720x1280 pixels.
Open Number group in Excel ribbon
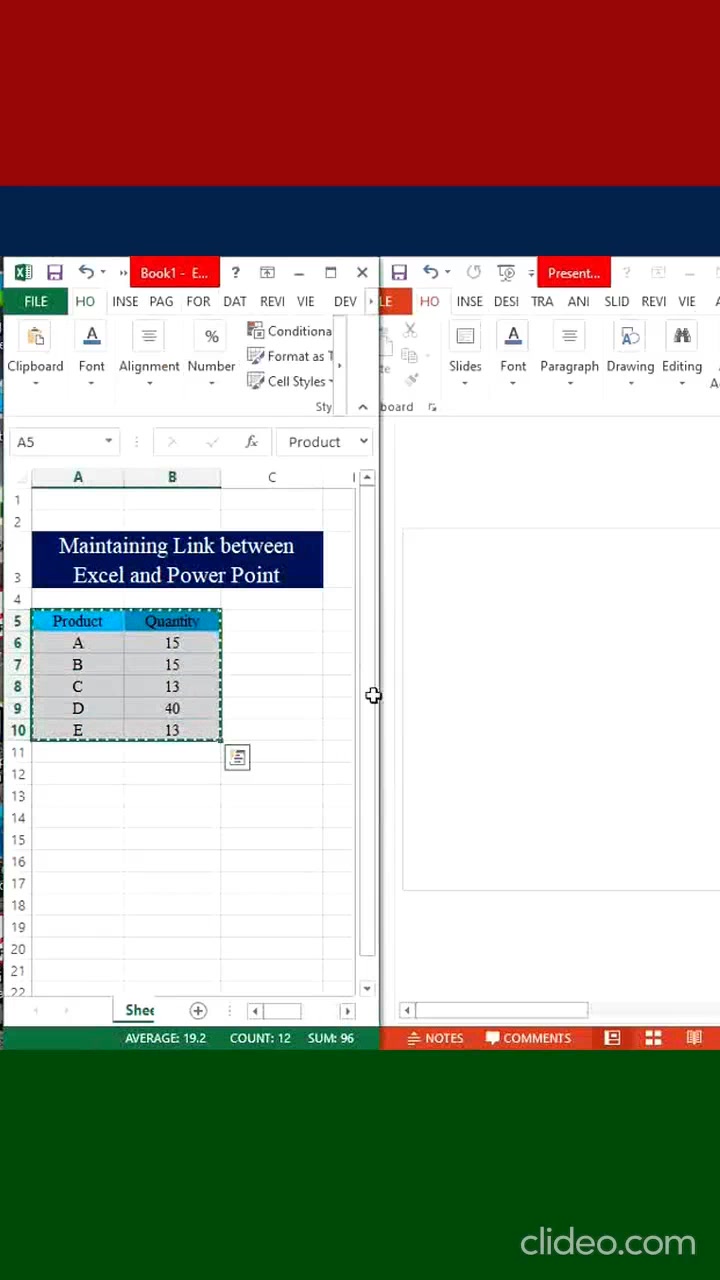point(211,355)
